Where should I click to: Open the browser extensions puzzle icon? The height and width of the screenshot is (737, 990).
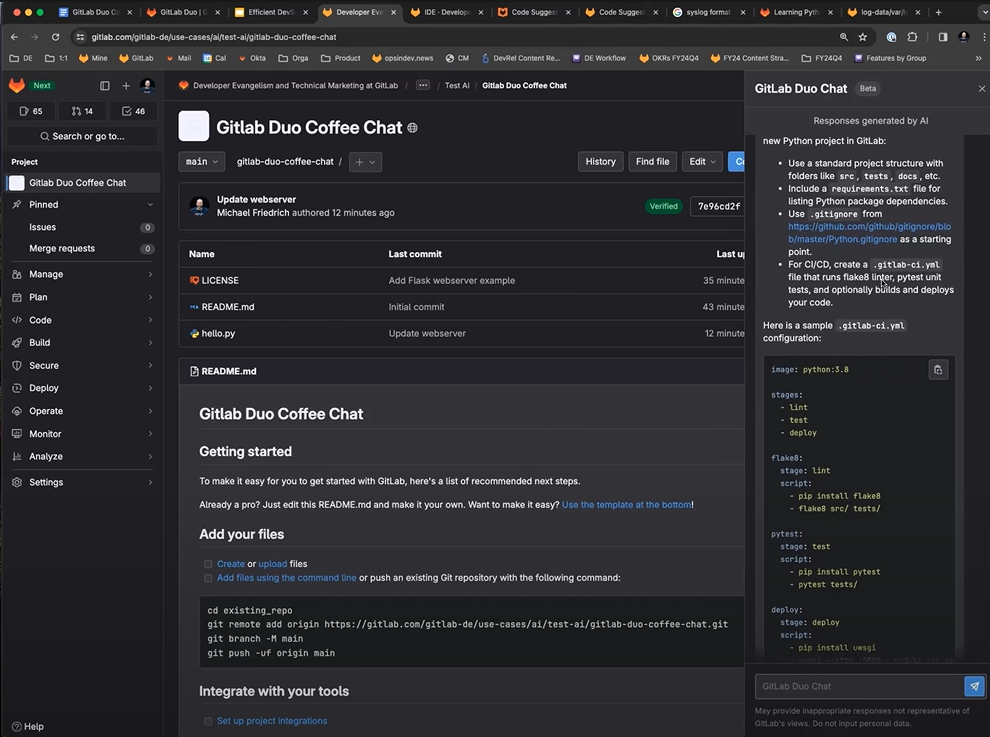[x=912, y=37]
